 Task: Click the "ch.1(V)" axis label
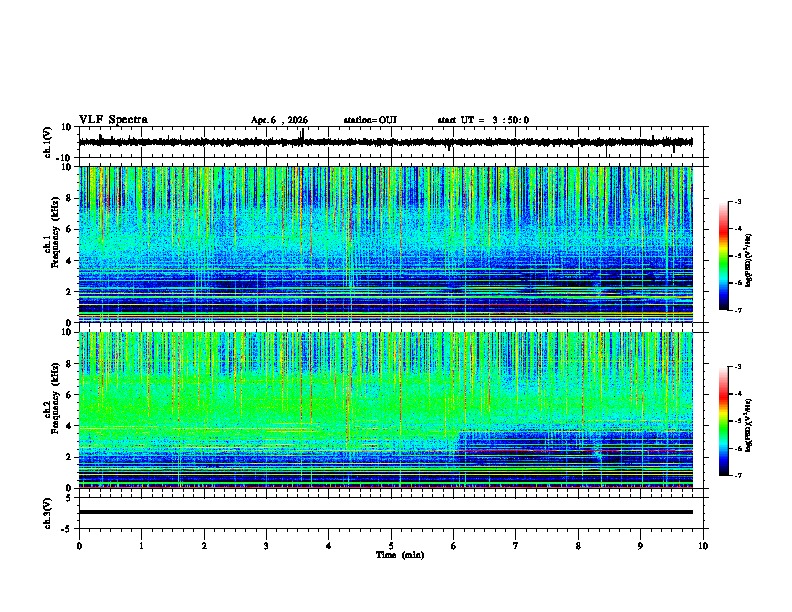point(48,142)
